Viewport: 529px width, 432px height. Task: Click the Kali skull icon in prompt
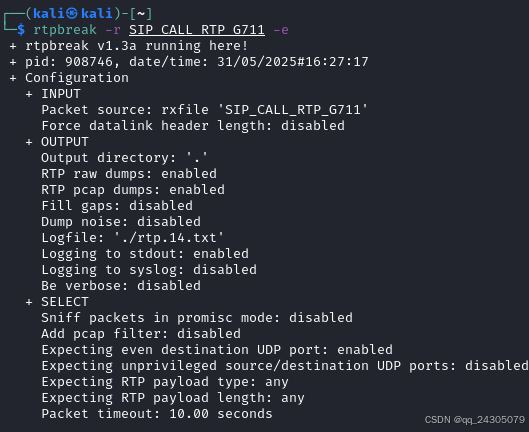pos(72,14)
